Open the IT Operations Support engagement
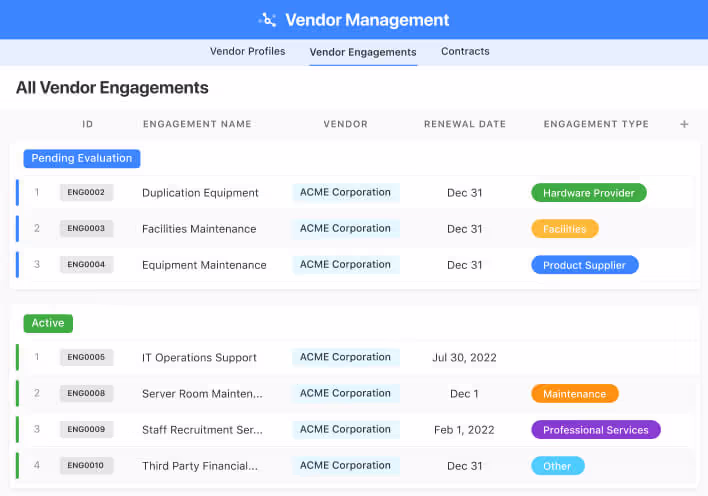The width and height of the screenshot is (708, 496). (199, 358)
